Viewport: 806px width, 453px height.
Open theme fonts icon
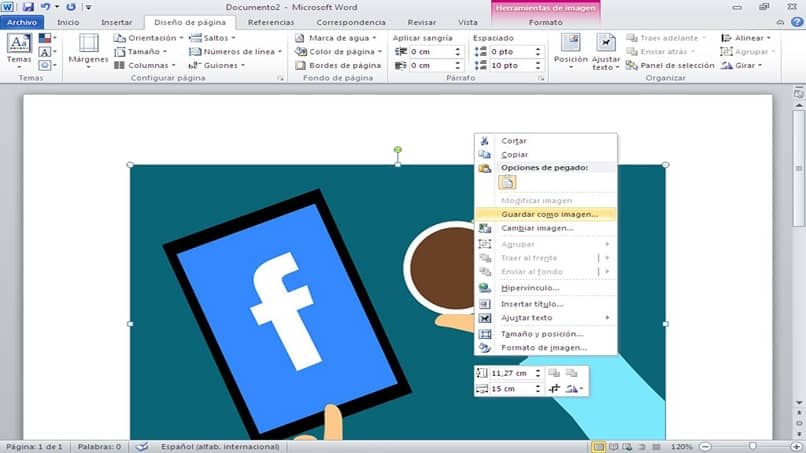(x=47, y=51)
